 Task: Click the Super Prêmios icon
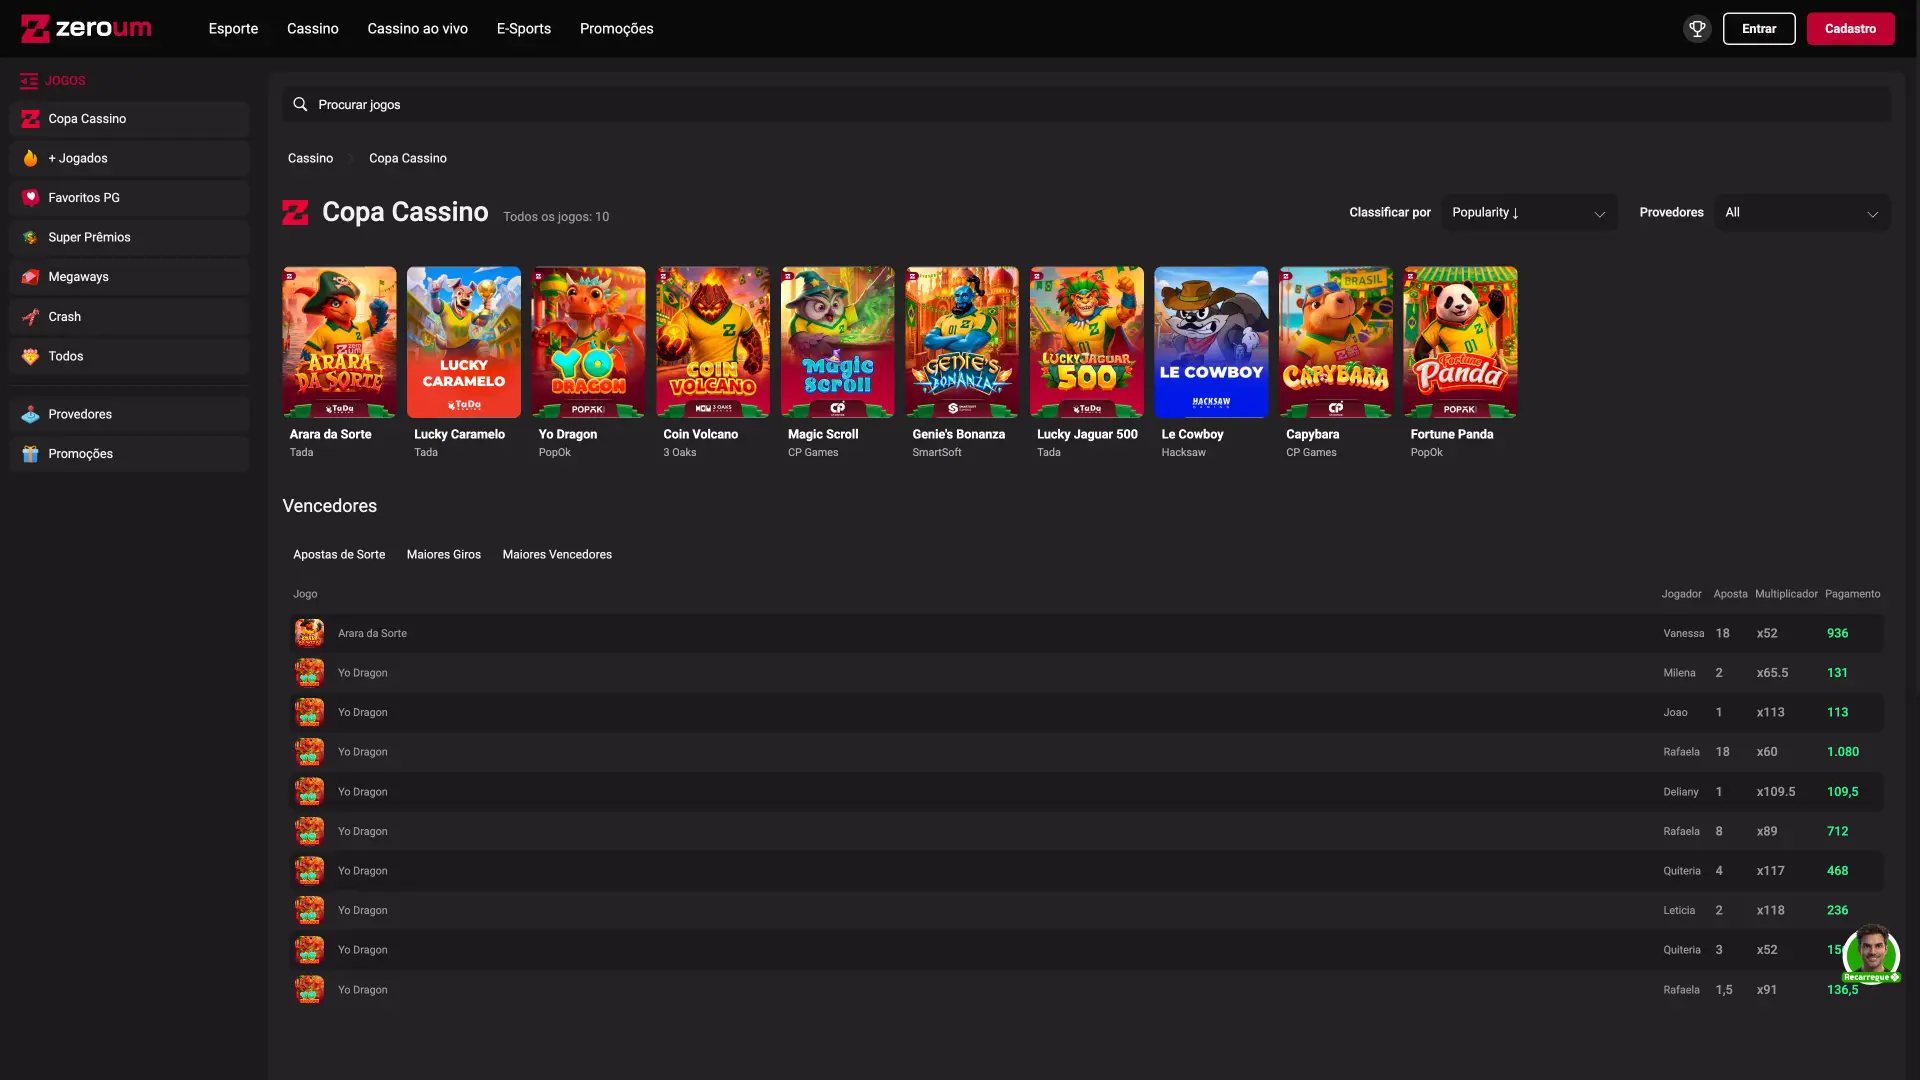tap(31, 237)
